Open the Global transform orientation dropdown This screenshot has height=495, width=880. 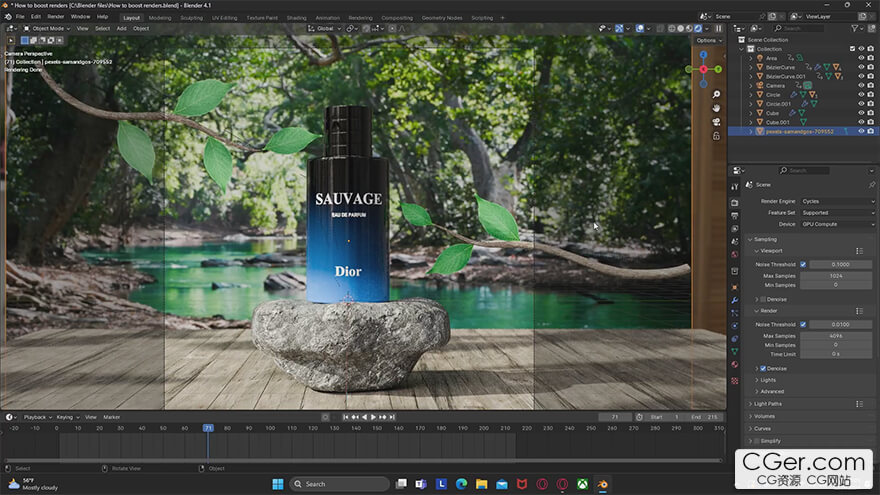coord(324,28)
